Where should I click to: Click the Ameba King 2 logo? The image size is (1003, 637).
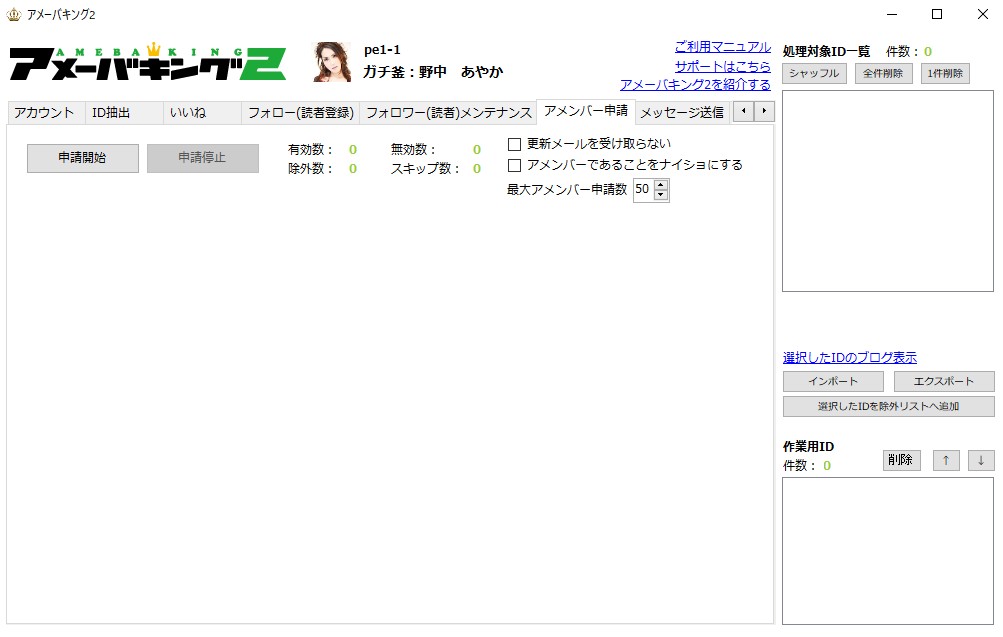pyautogui.click(x=148, y=62)
